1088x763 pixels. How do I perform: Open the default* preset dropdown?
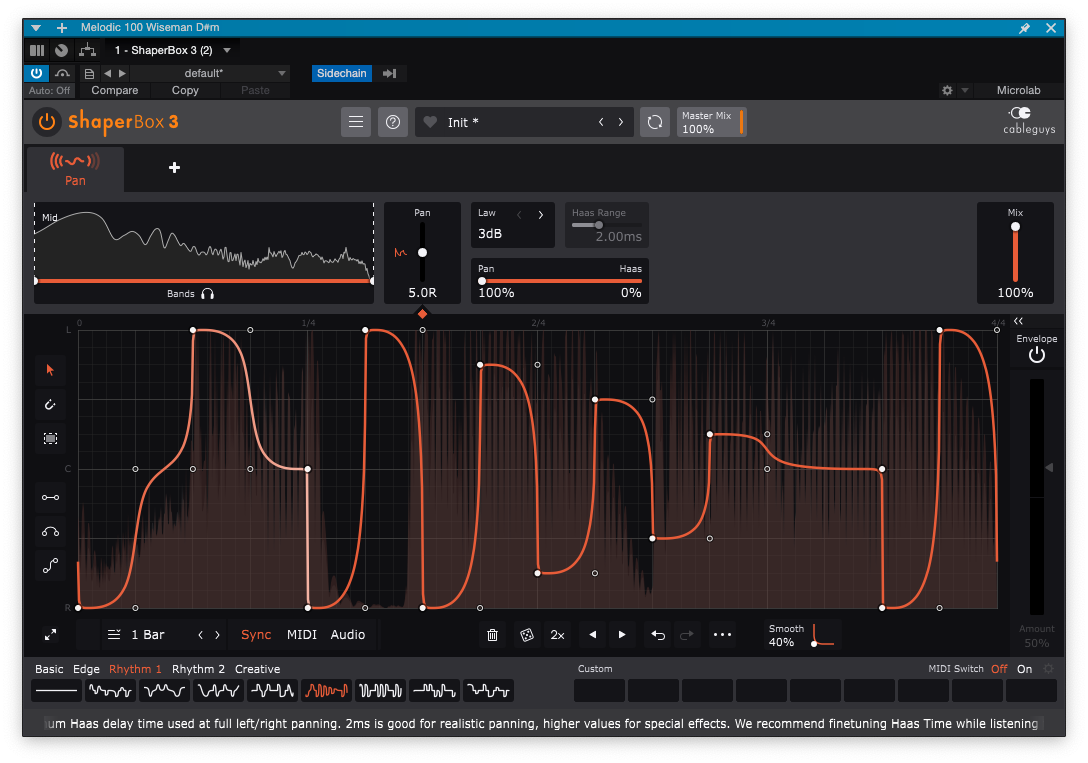click(x=210, y=73)
